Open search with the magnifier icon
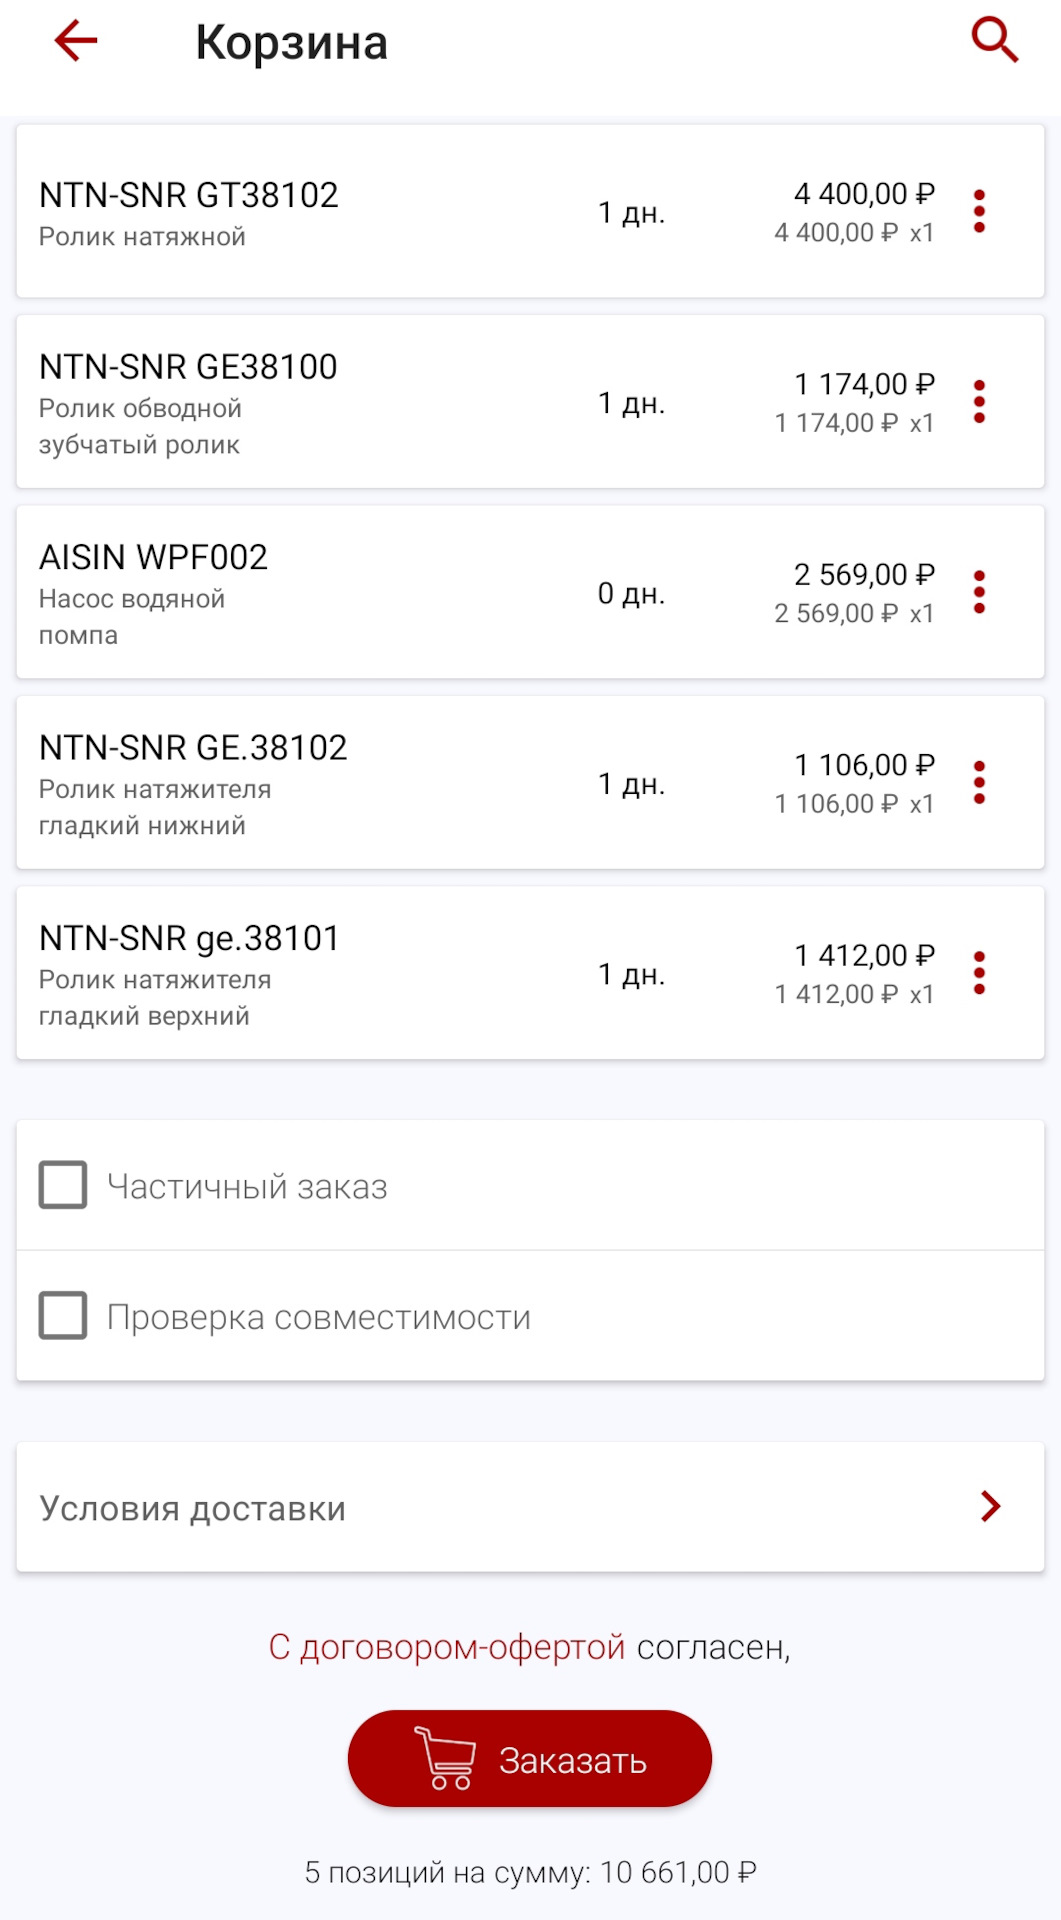This screenshot has height=1920, width=1061. click(x=994, y=41)
